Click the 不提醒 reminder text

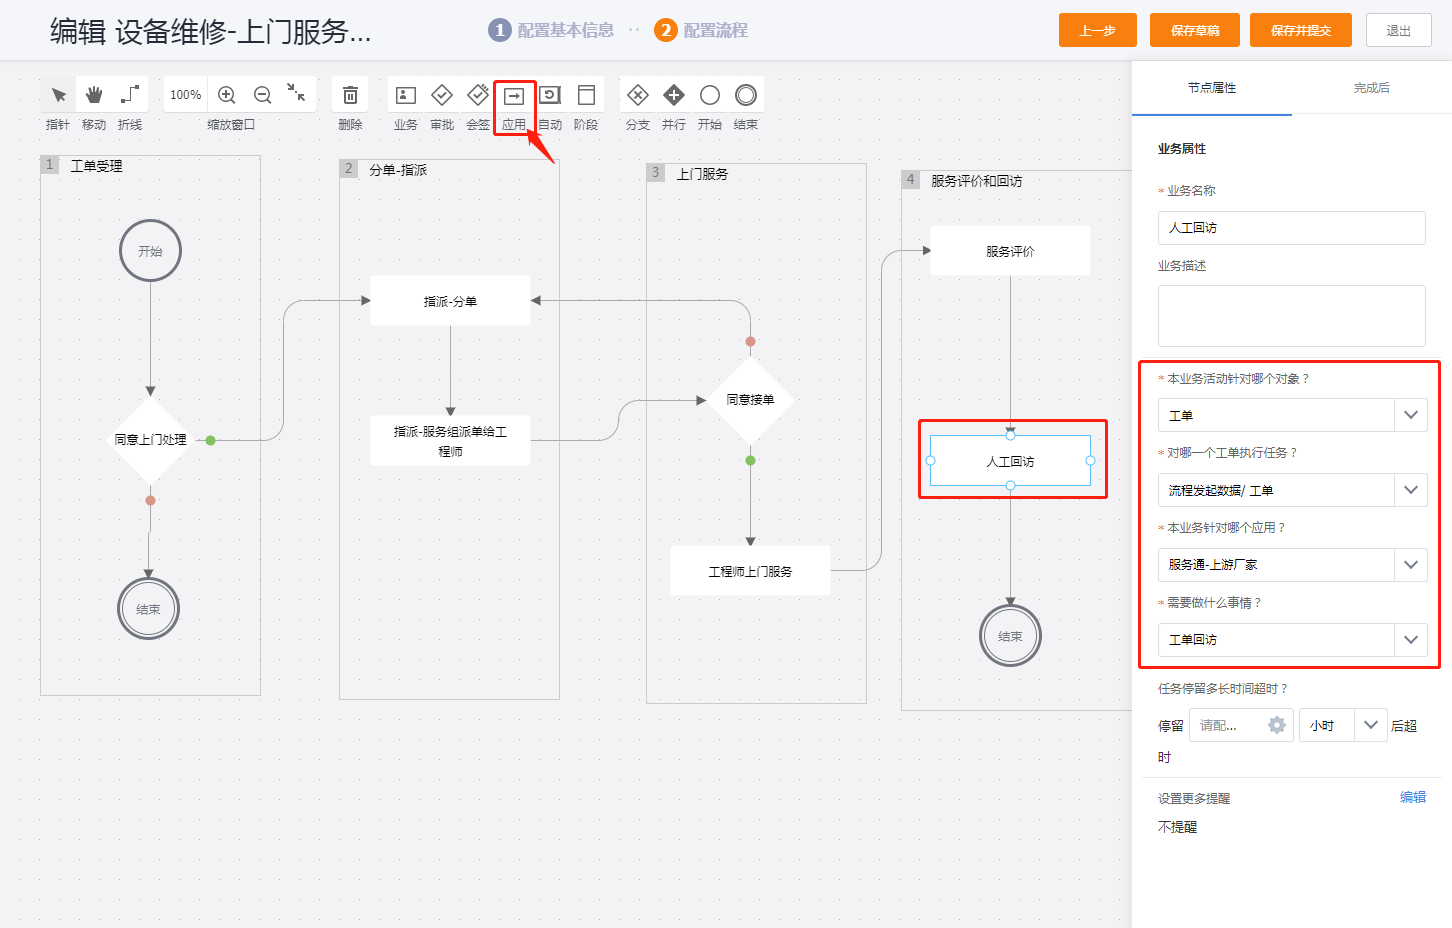tap(1177, 827)
